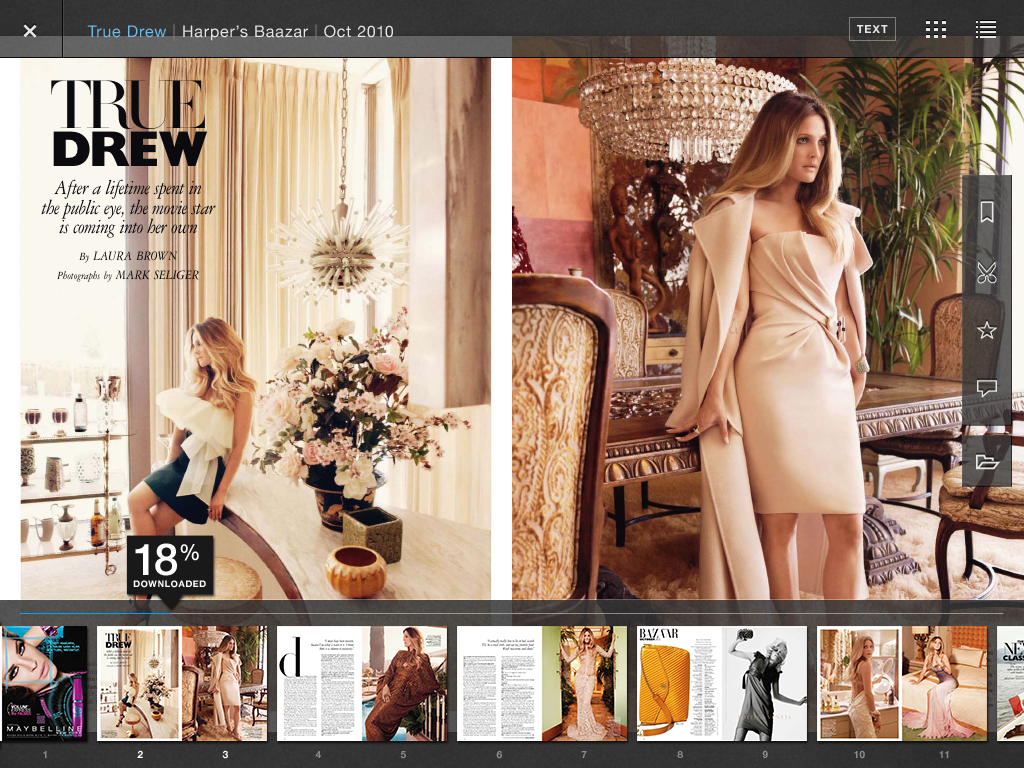Go to the page 7 lace gown thumbnail

584,683
